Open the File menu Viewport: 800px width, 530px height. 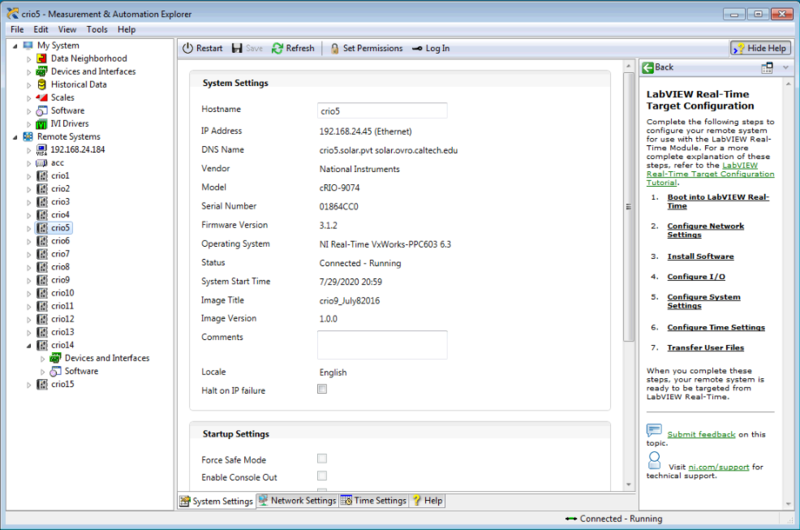point(17,30)
